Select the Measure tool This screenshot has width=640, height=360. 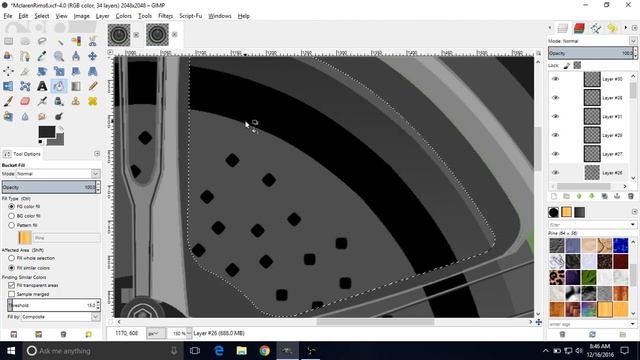[76, 56]
